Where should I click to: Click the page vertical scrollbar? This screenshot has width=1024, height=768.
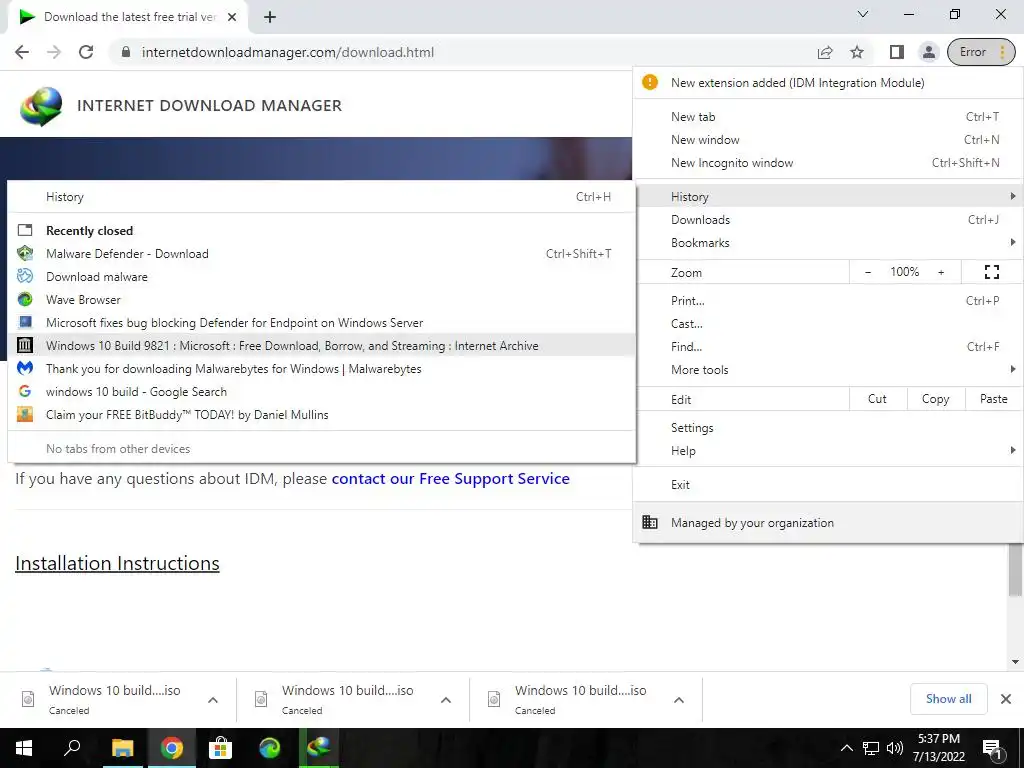(1015, 569)
